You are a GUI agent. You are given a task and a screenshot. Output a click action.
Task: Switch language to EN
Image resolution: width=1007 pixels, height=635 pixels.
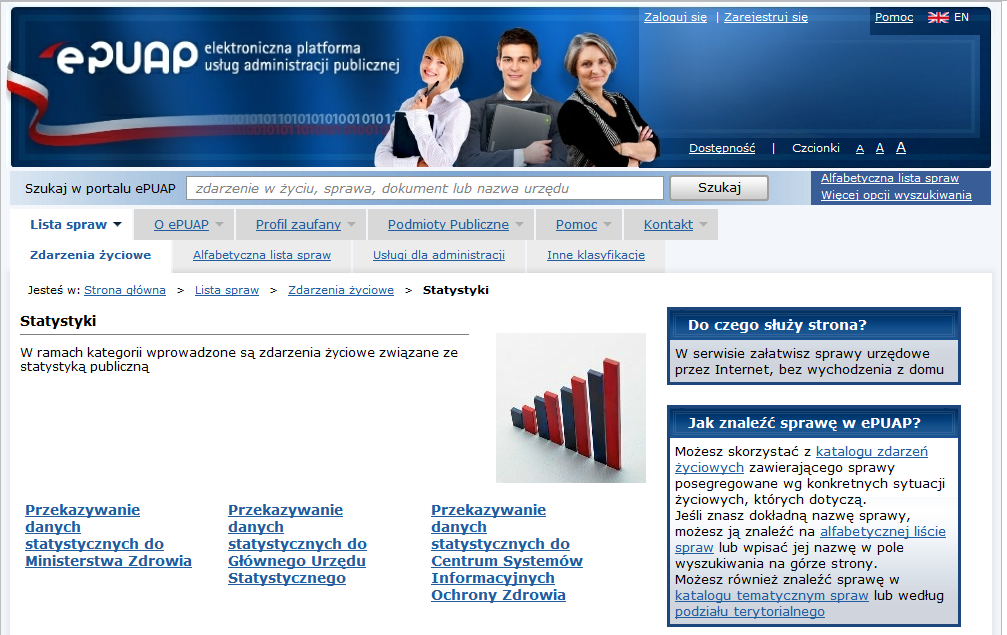pos(961,17)
